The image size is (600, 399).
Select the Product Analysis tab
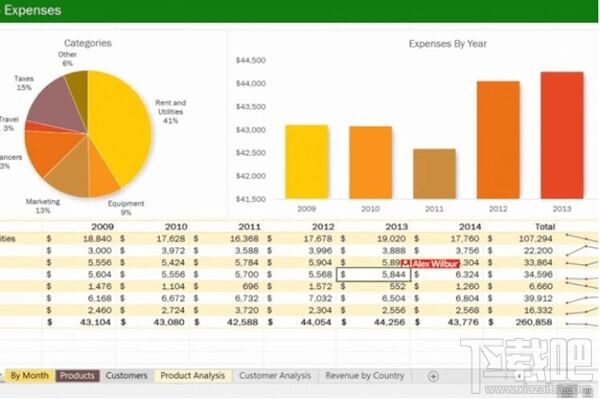(192, 376)
